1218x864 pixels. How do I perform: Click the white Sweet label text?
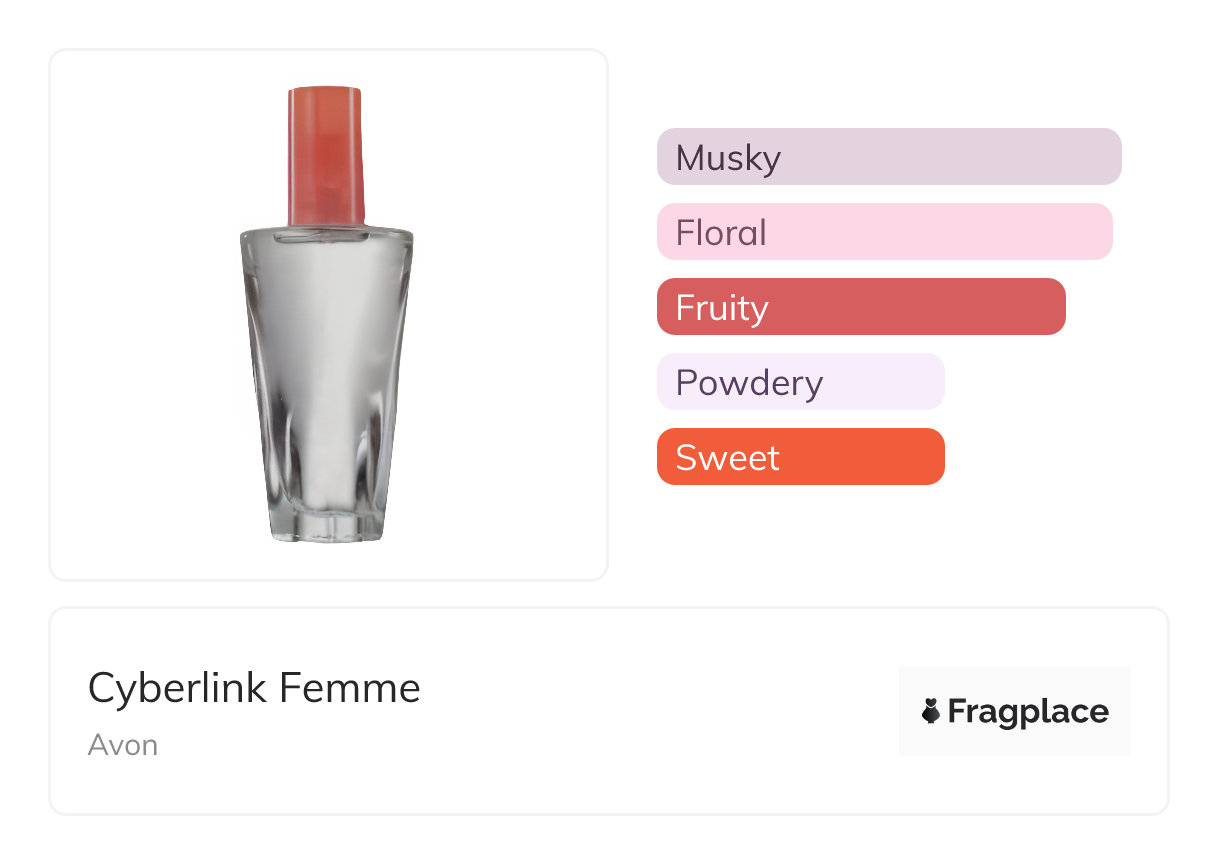[x=727, y=458]
